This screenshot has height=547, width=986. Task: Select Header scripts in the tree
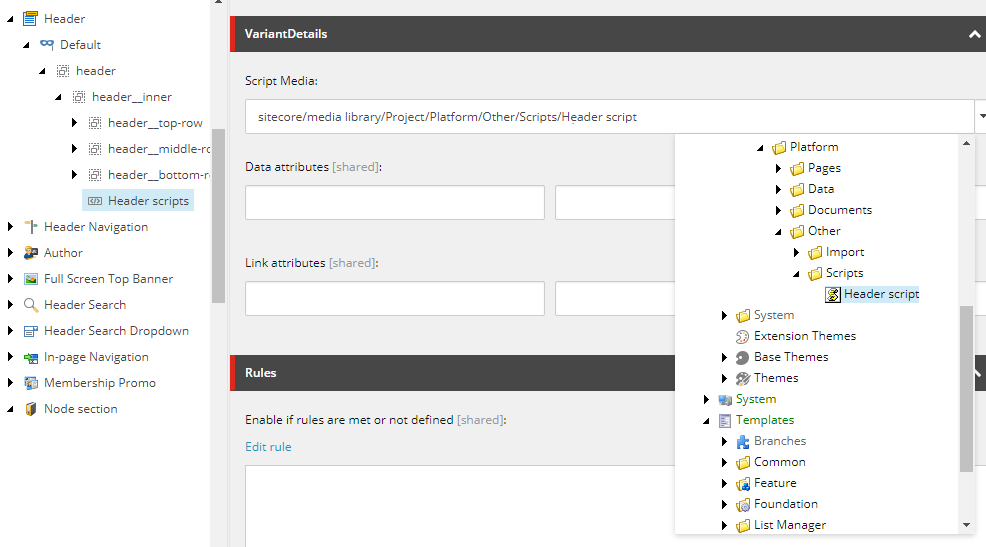pos(148,201)
